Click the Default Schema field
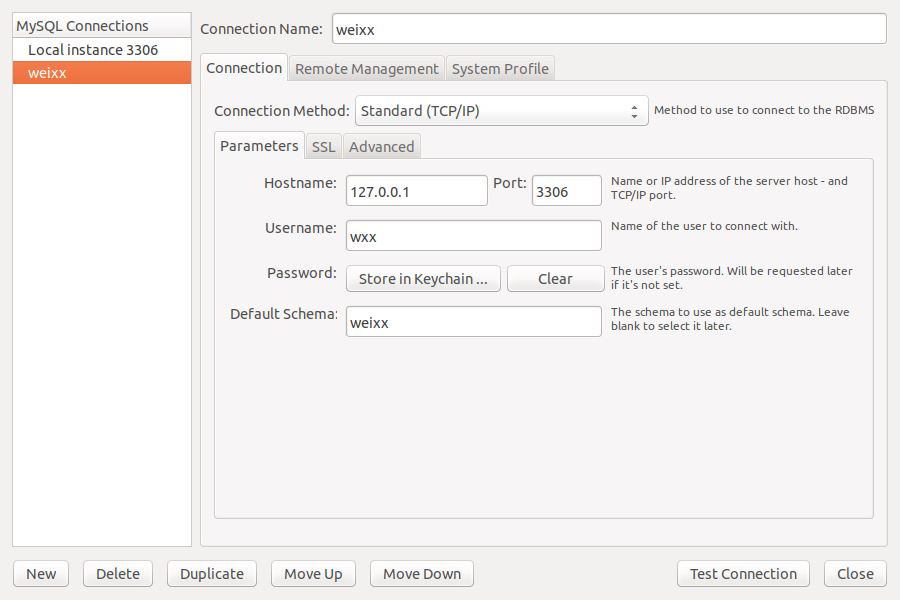The width and height of the screenshot is (900, 600). pos(473,322)
